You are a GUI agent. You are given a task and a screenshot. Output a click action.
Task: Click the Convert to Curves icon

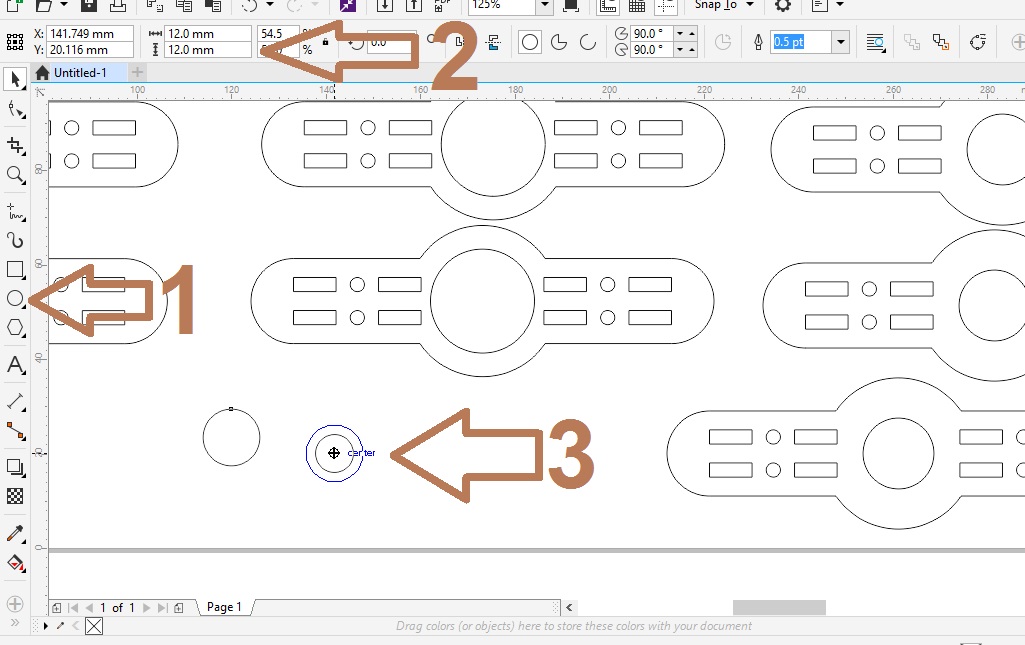(977, 42)
